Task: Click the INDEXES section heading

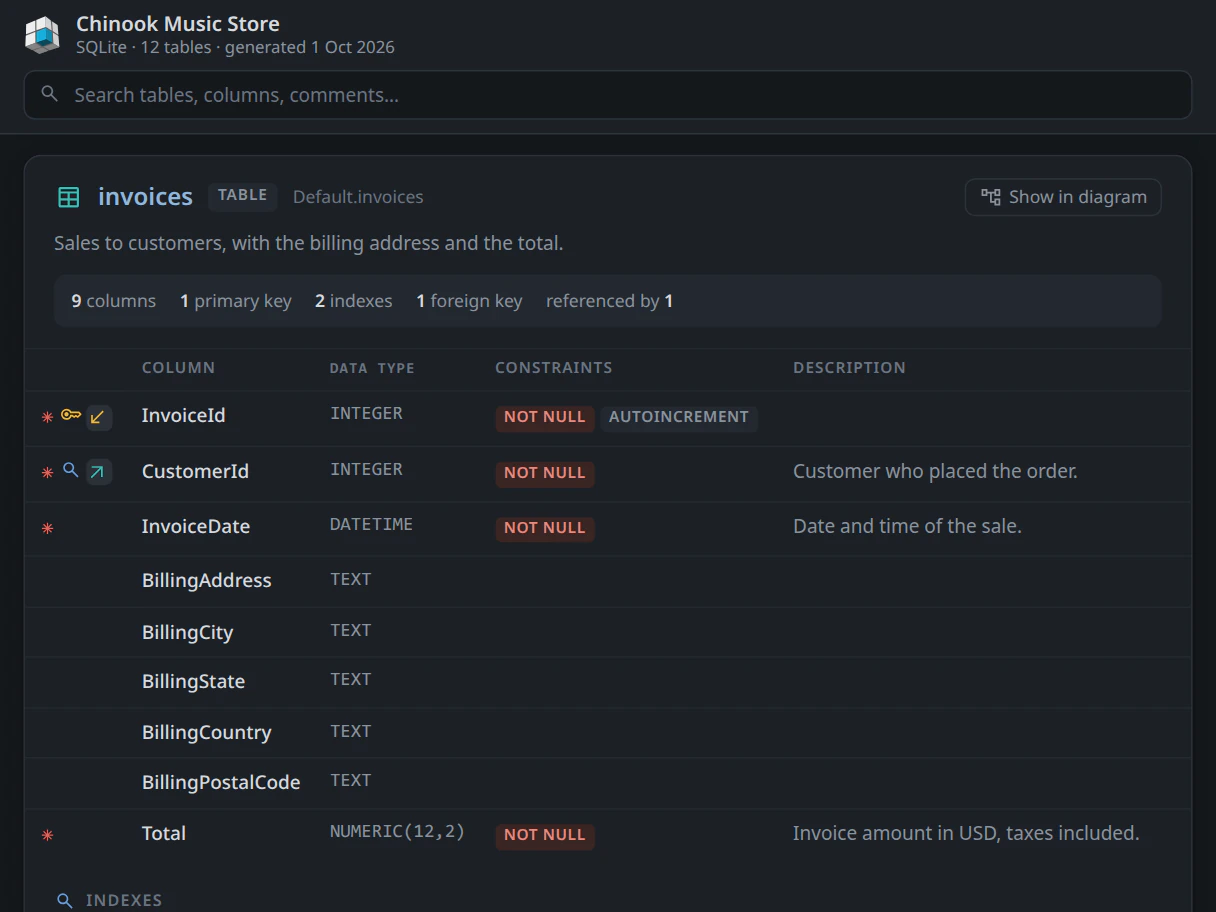Action: (124, 901)
